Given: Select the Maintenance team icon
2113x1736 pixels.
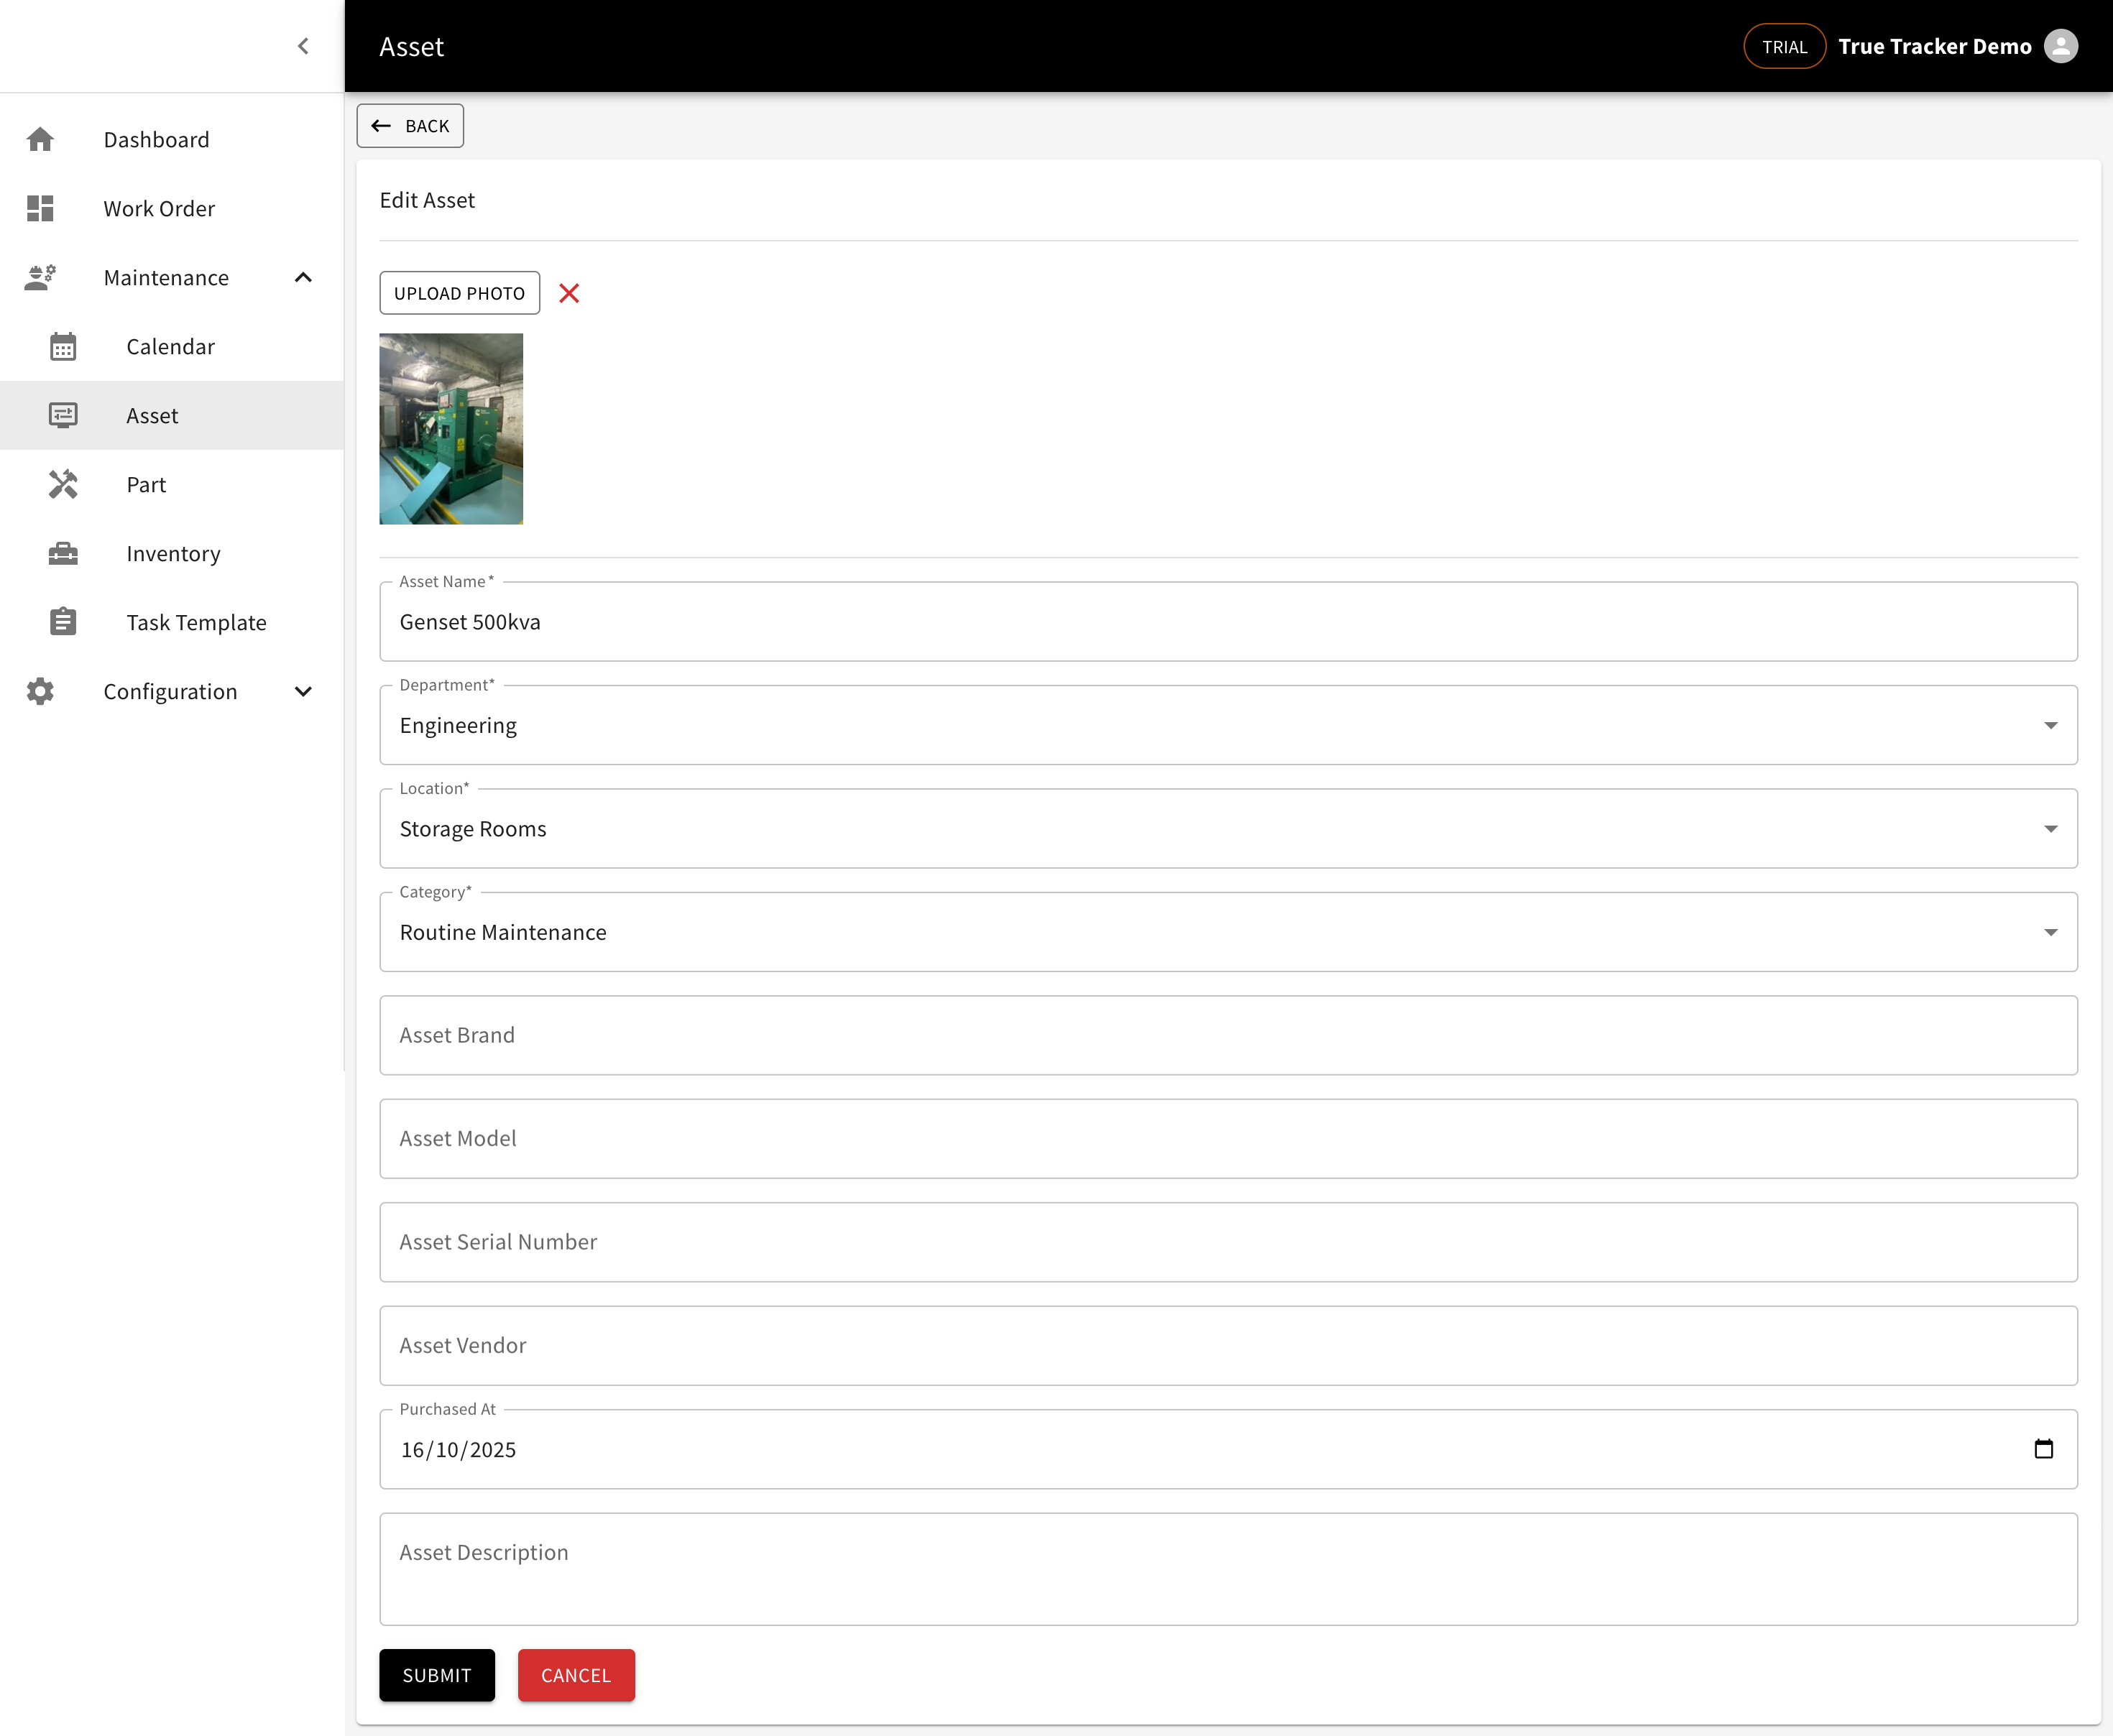Looking at the screenshot, I should pyautogui.click(x=40, y=277).
